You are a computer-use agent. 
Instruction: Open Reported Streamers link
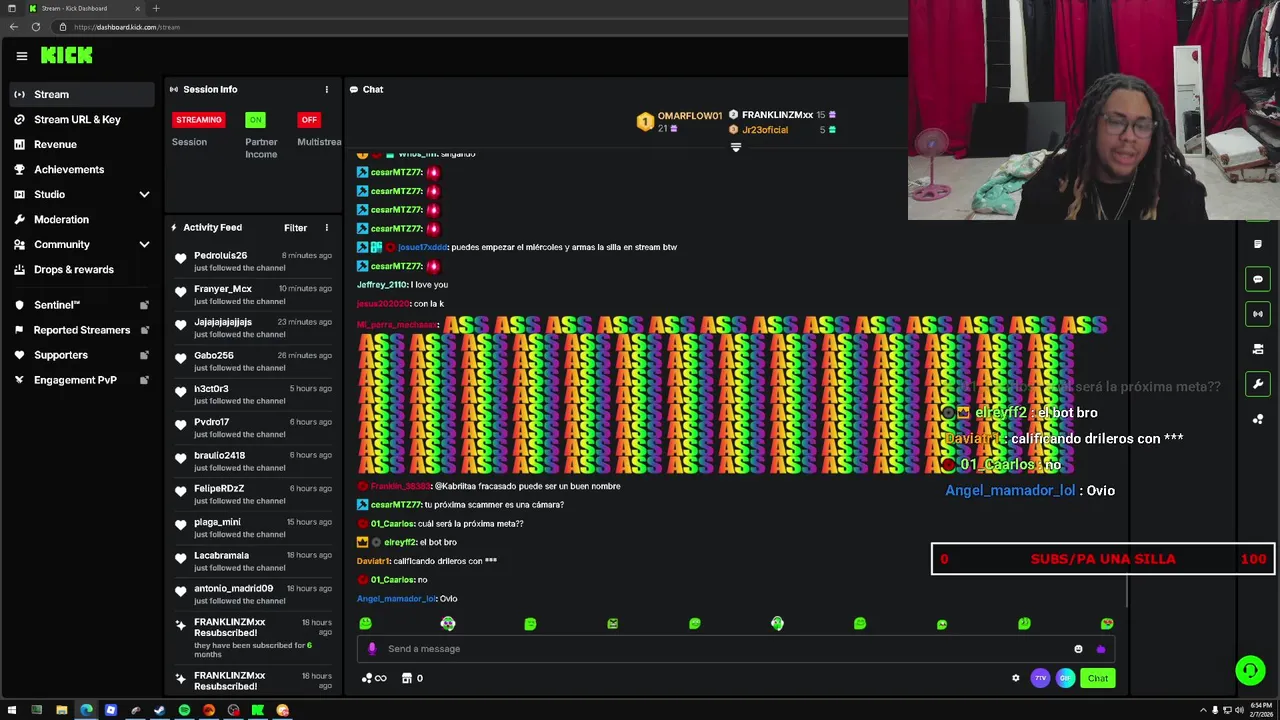click(82, 330)
